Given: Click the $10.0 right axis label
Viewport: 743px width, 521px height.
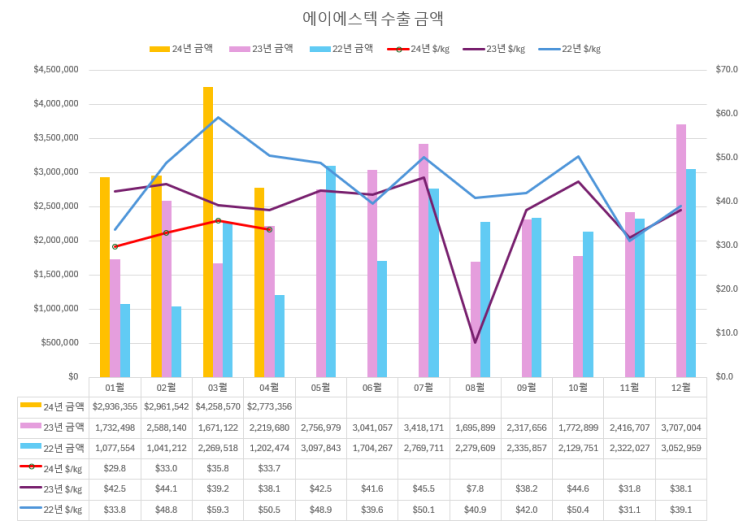Looking at the screenshot, I should [x=726, y=333].
